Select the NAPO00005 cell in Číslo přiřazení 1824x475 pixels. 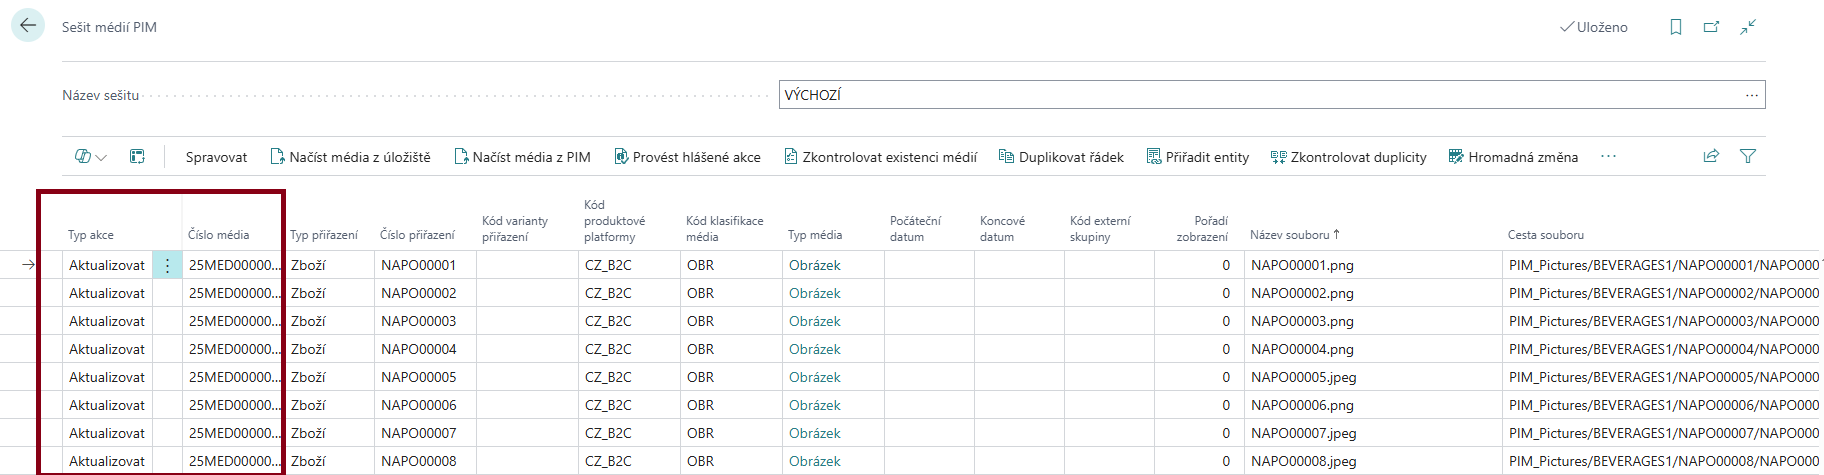pos(418,377)
